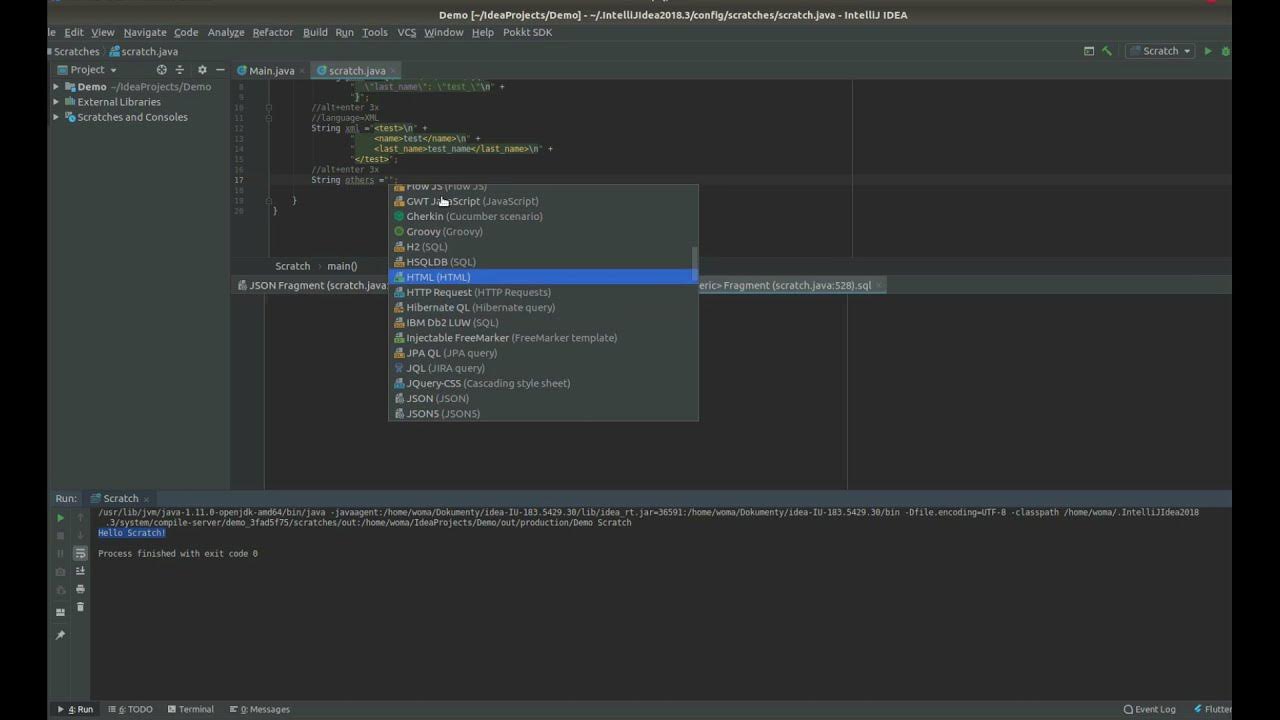Choose Groovy from language list
The width and height of the screenshot is (1280, 720).
[543, 231]
